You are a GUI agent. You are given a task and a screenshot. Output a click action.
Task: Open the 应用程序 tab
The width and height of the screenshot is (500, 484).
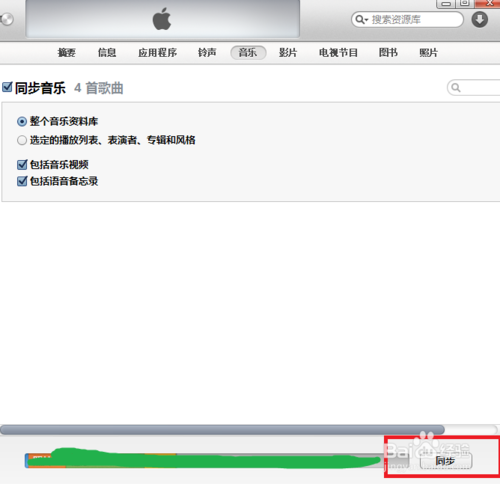tap(157, 53)
